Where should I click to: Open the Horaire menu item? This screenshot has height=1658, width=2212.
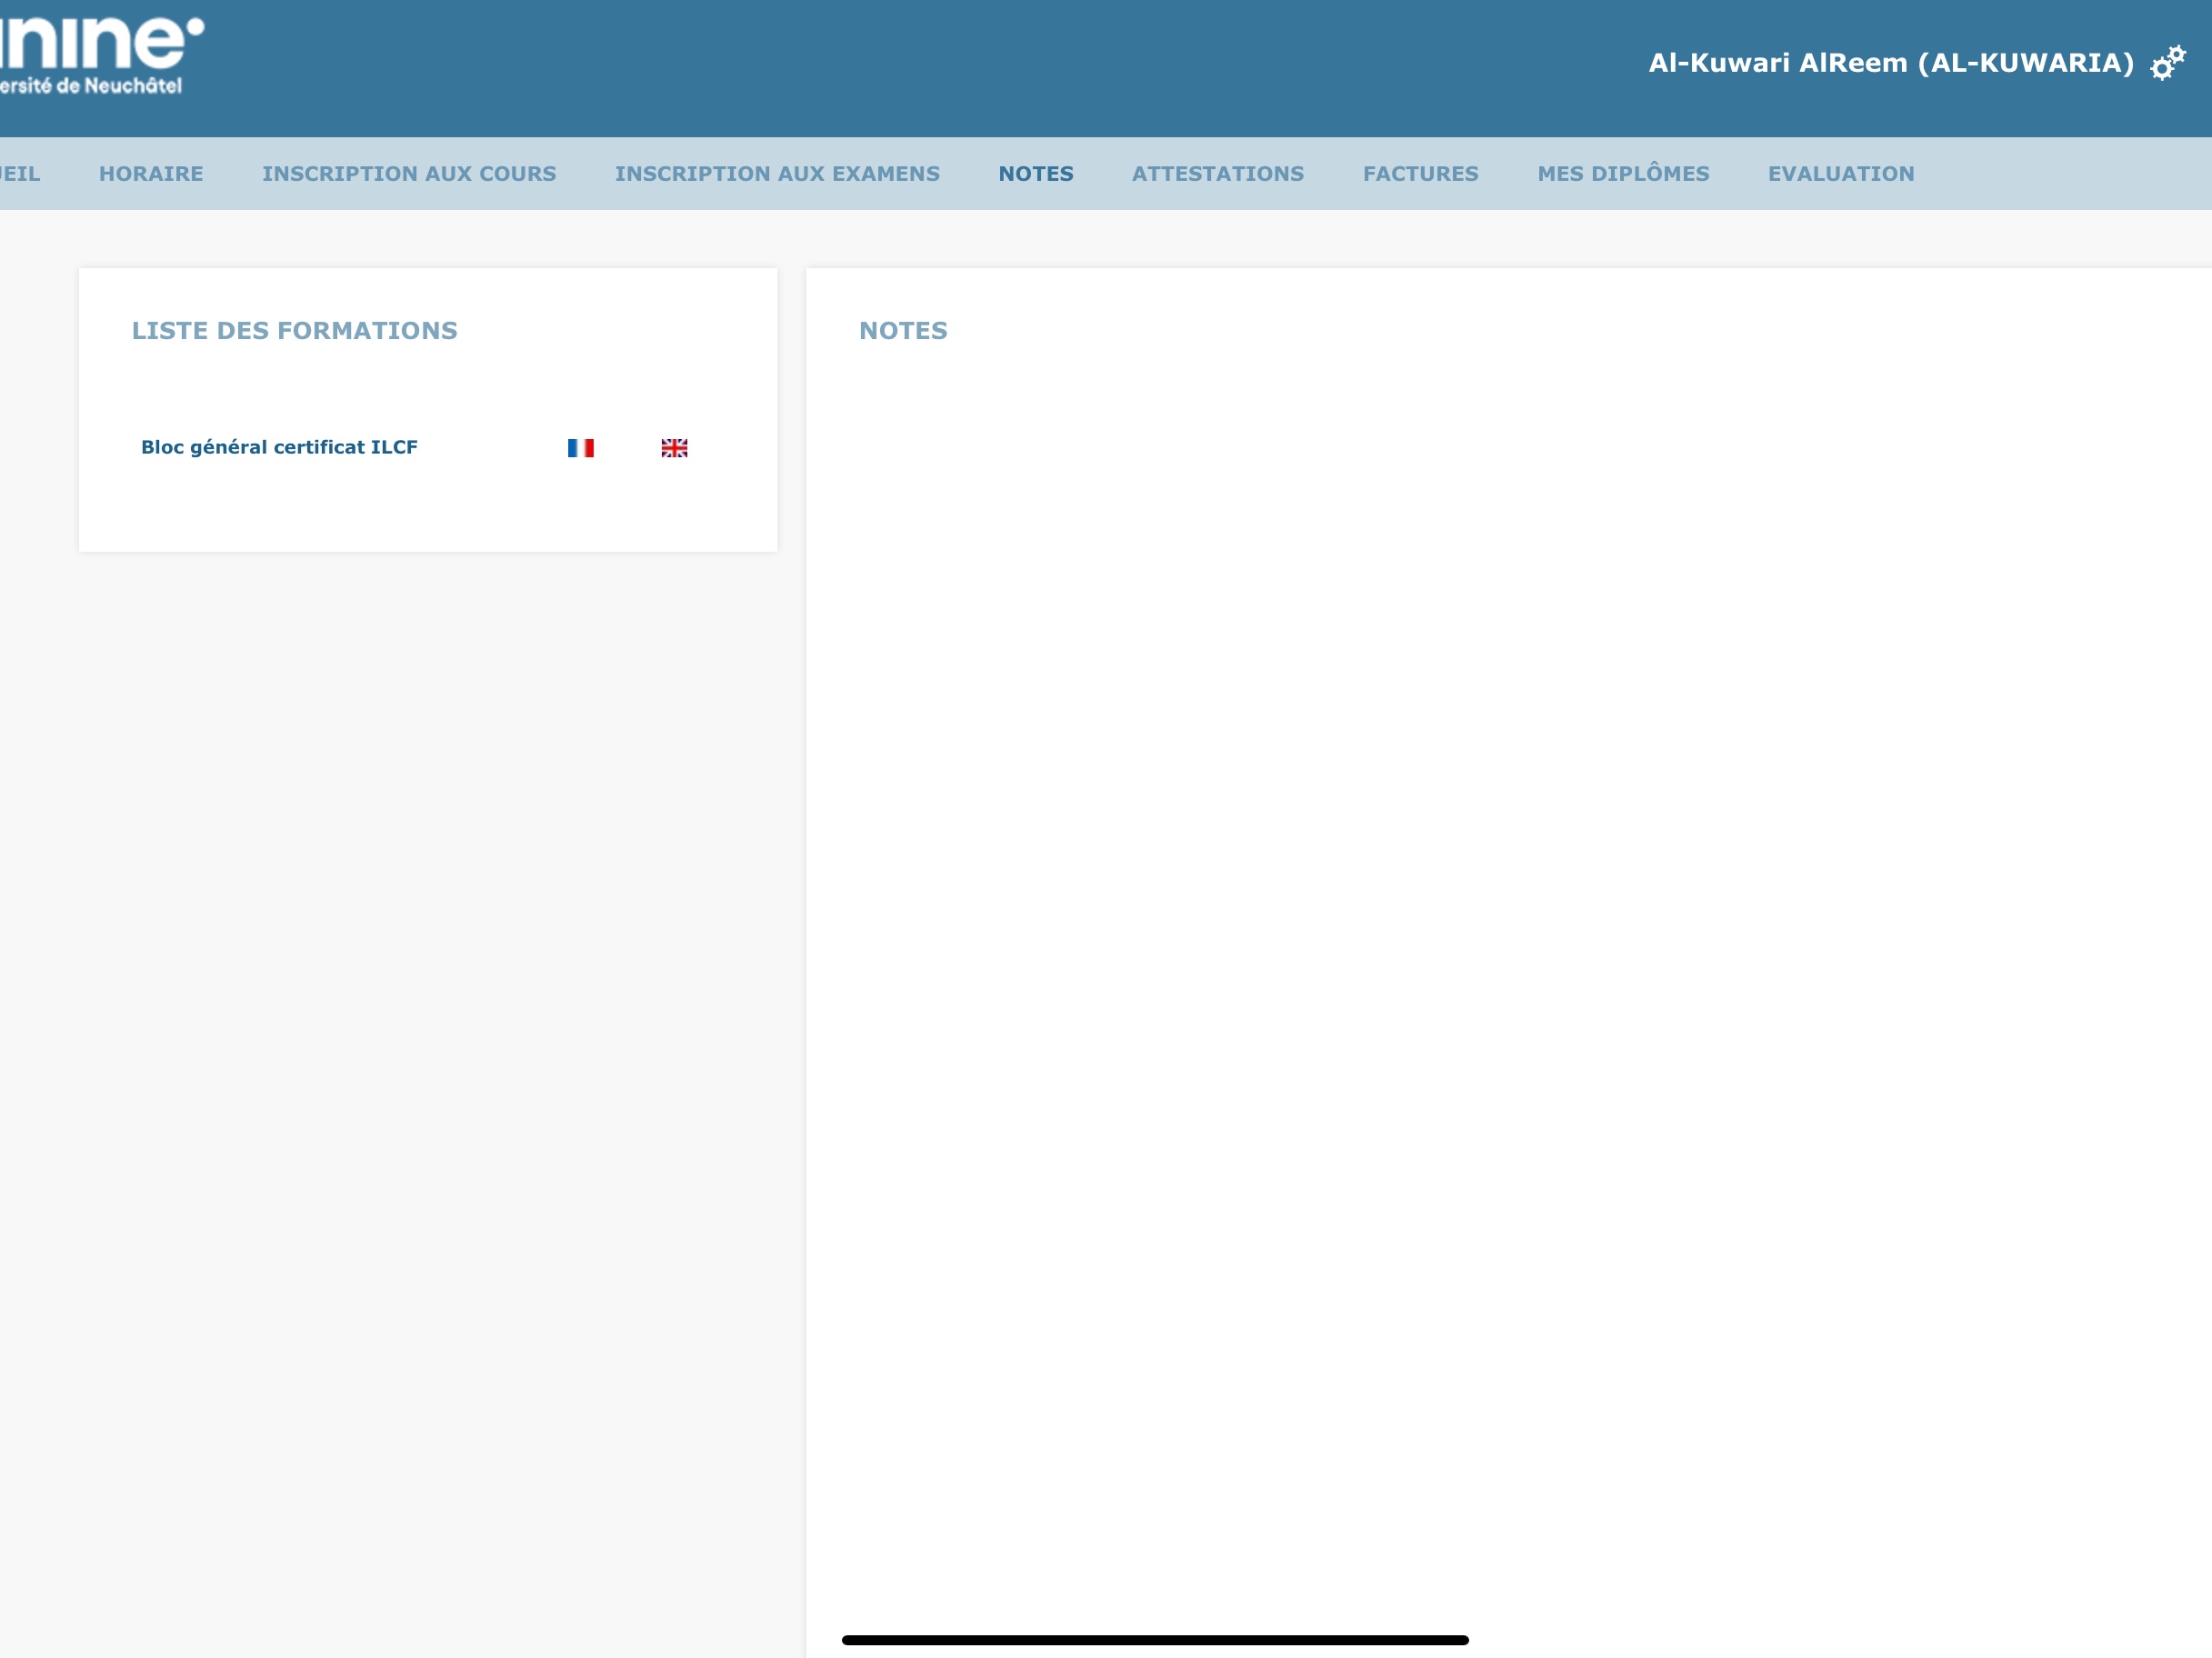coord(151,174)
